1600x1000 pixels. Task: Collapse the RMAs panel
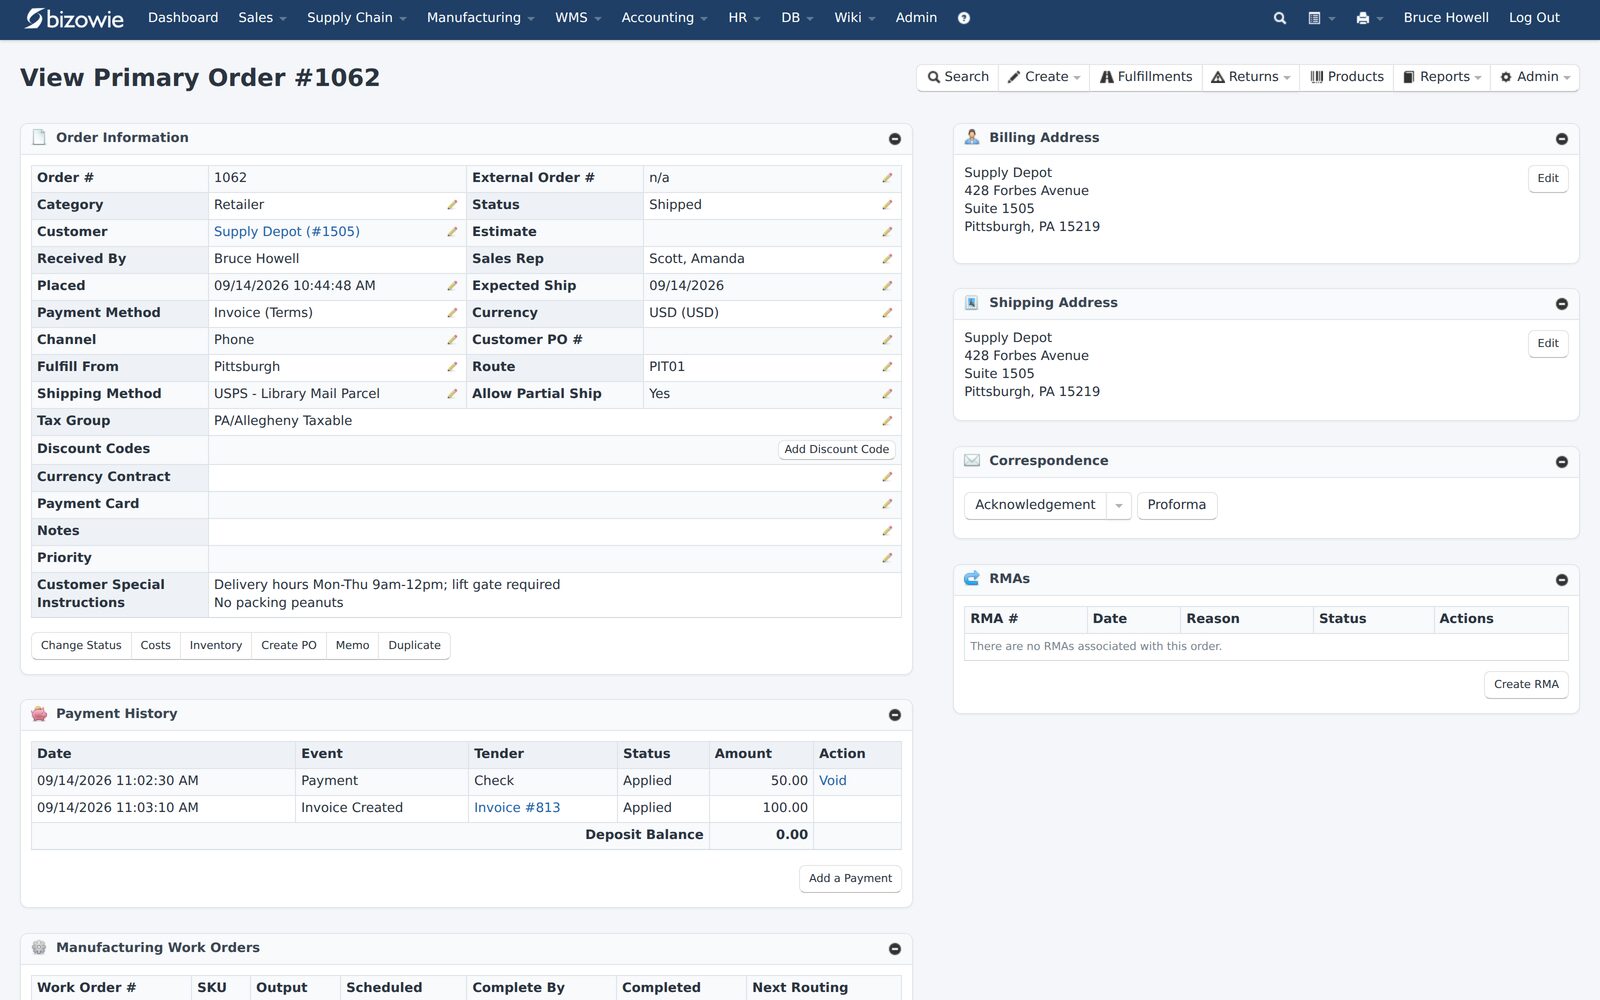pyautogui.click(x=1562, y=580)
